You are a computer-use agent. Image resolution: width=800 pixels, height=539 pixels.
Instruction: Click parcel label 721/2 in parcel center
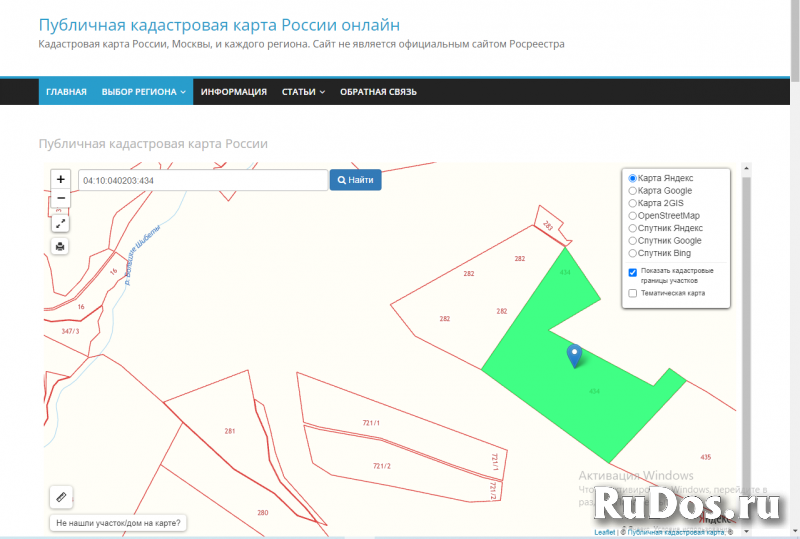(x=382, y=466)
